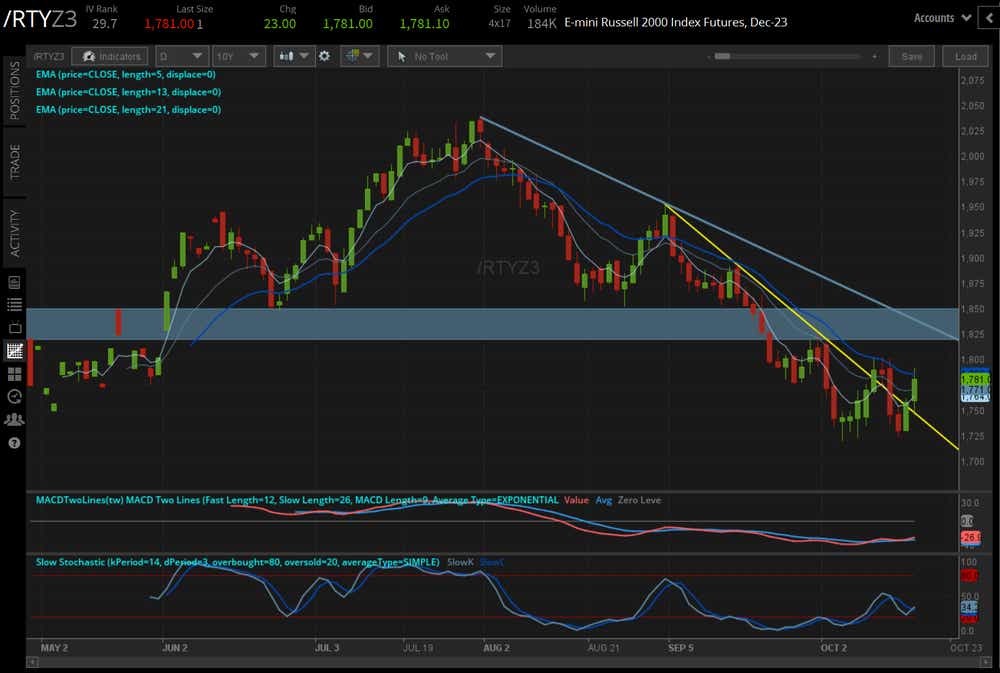Expand the 10Y range dropdown
This screenshot has height=673, width=1000.
click(238, 56)
